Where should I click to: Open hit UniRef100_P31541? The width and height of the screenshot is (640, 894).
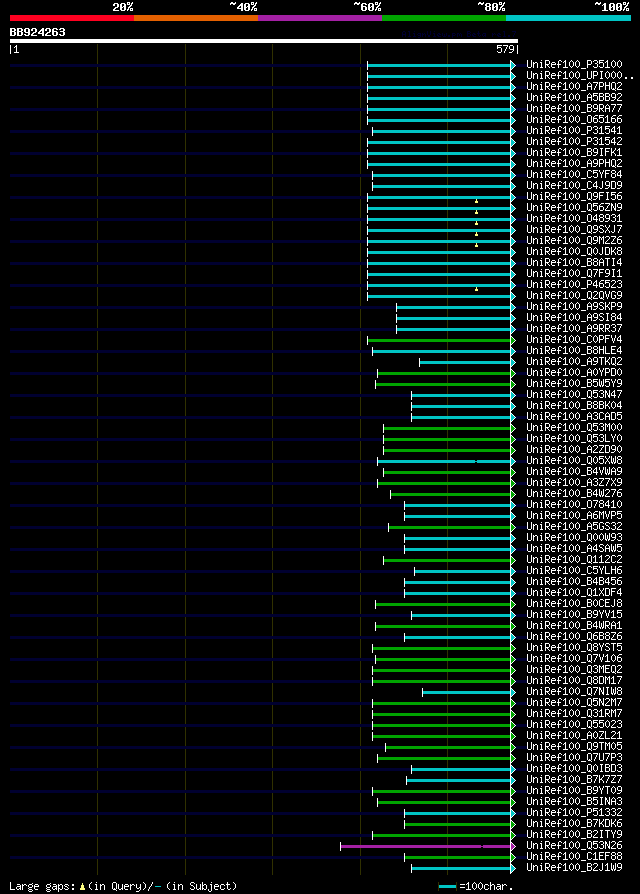pyautogui.click(x=574, y=131)
